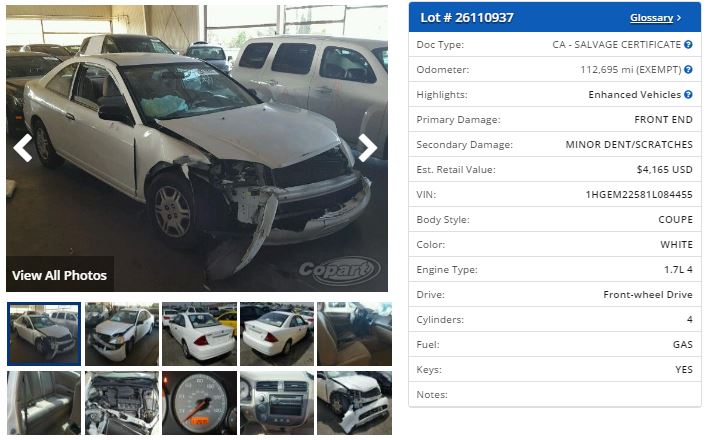The image size is (706, 440).
Task: Open the last close-up front damage thumbnail
Action: tap(354, 403)
